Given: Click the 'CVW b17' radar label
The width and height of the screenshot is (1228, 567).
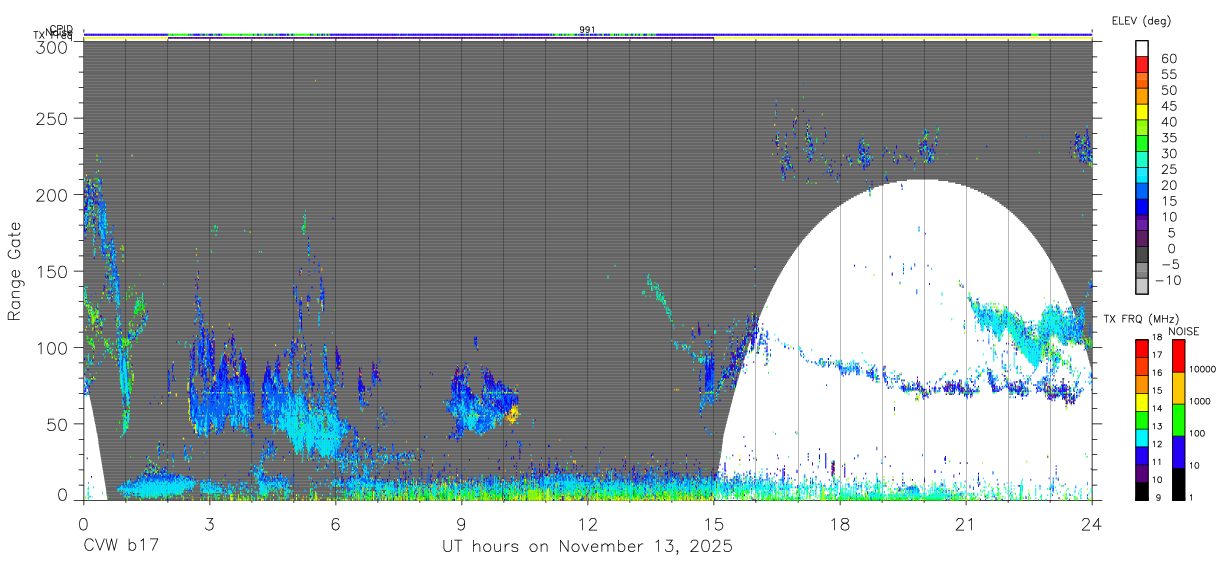Looking at the screenshot, I should tap(121, 547).
